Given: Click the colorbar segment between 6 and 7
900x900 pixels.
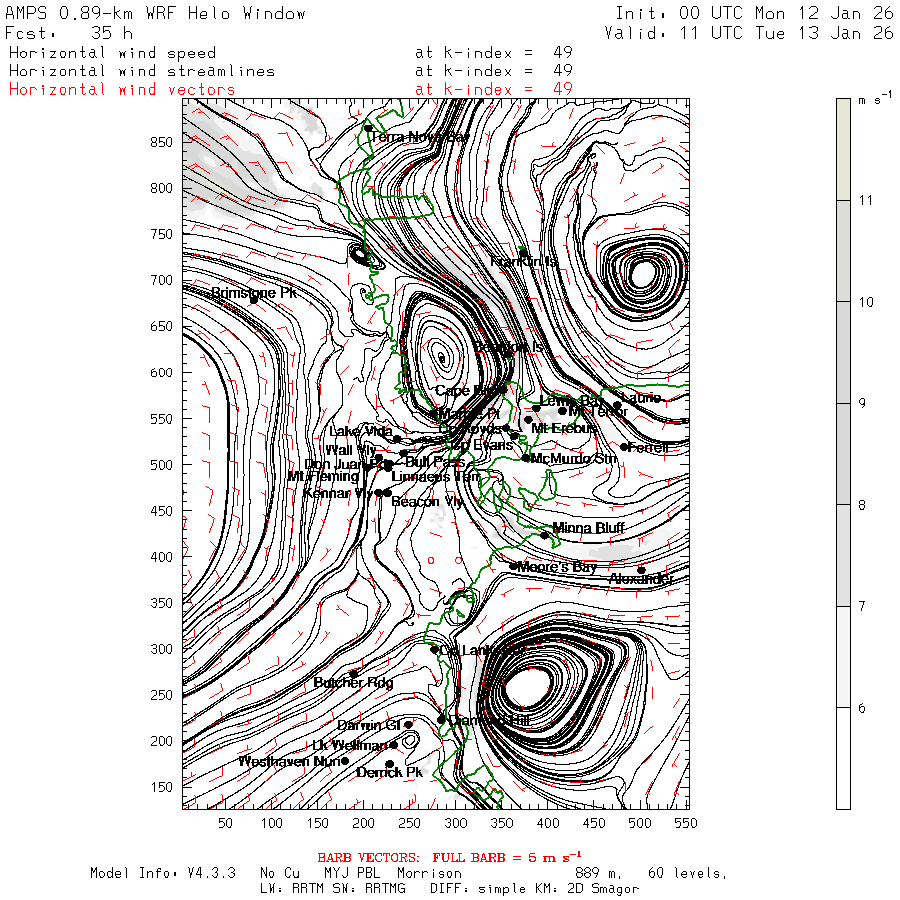Looking at the screenshot, I should pos(843,657).
